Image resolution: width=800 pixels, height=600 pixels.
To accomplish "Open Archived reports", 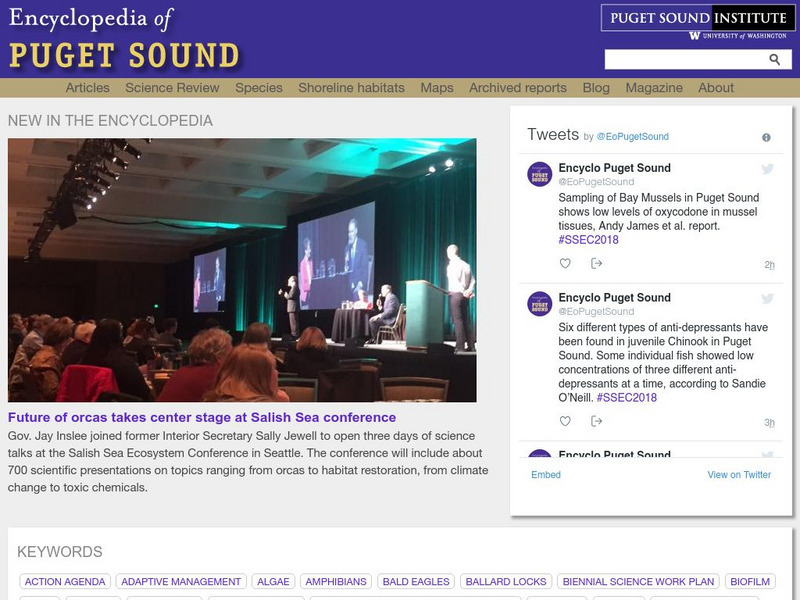I will pyautogui.click(x=518, y=88).
